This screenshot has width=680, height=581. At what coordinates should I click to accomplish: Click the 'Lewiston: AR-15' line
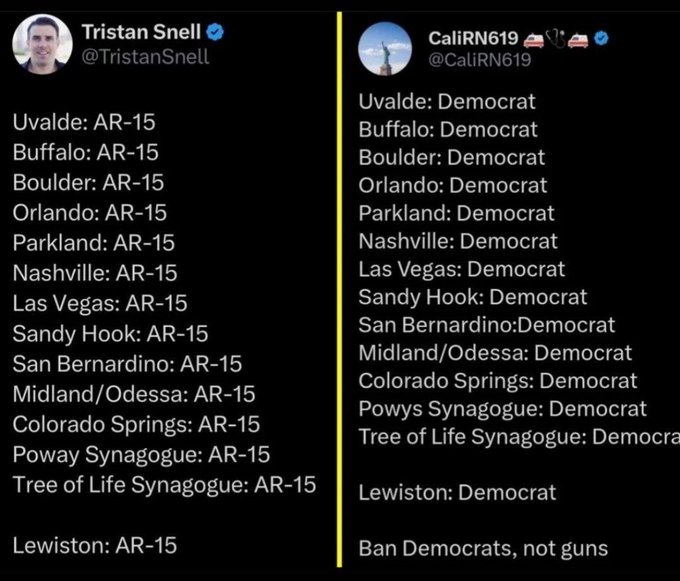[x=95, y=545]
